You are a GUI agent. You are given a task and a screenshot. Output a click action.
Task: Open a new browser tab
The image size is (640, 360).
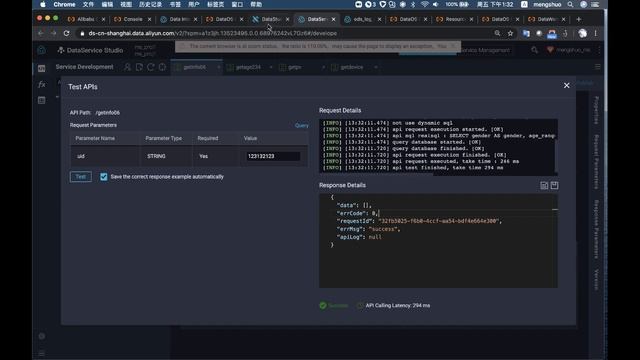point(578,19)
